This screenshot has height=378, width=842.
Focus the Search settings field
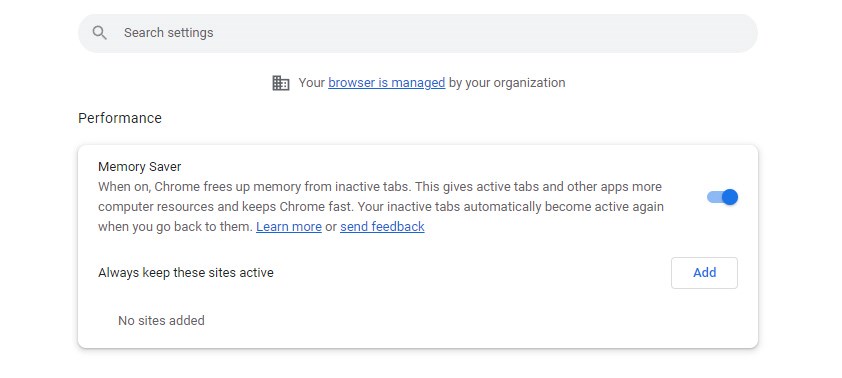coord(418,33)
